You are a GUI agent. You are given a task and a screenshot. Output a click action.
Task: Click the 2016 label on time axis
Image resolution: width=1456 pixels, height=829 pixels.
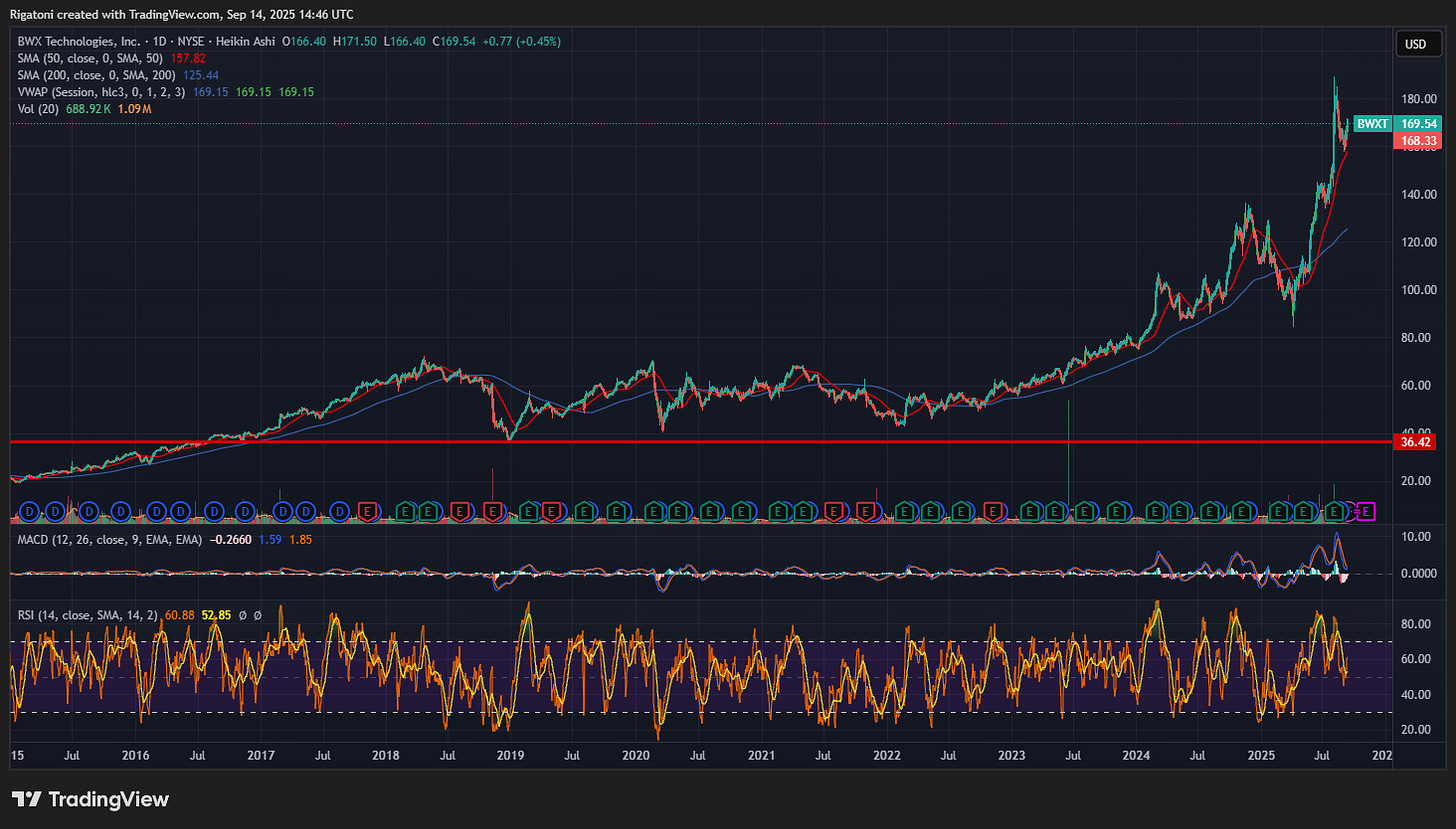[x=136, y=758]
